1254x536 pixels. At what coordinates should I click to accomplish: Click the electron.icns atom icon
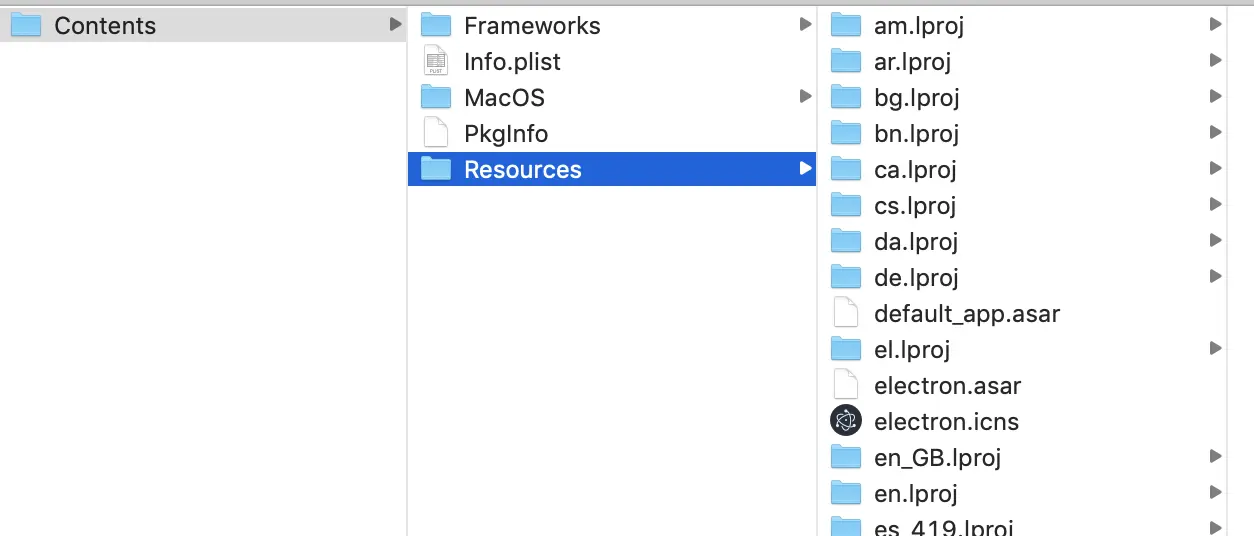846,421
